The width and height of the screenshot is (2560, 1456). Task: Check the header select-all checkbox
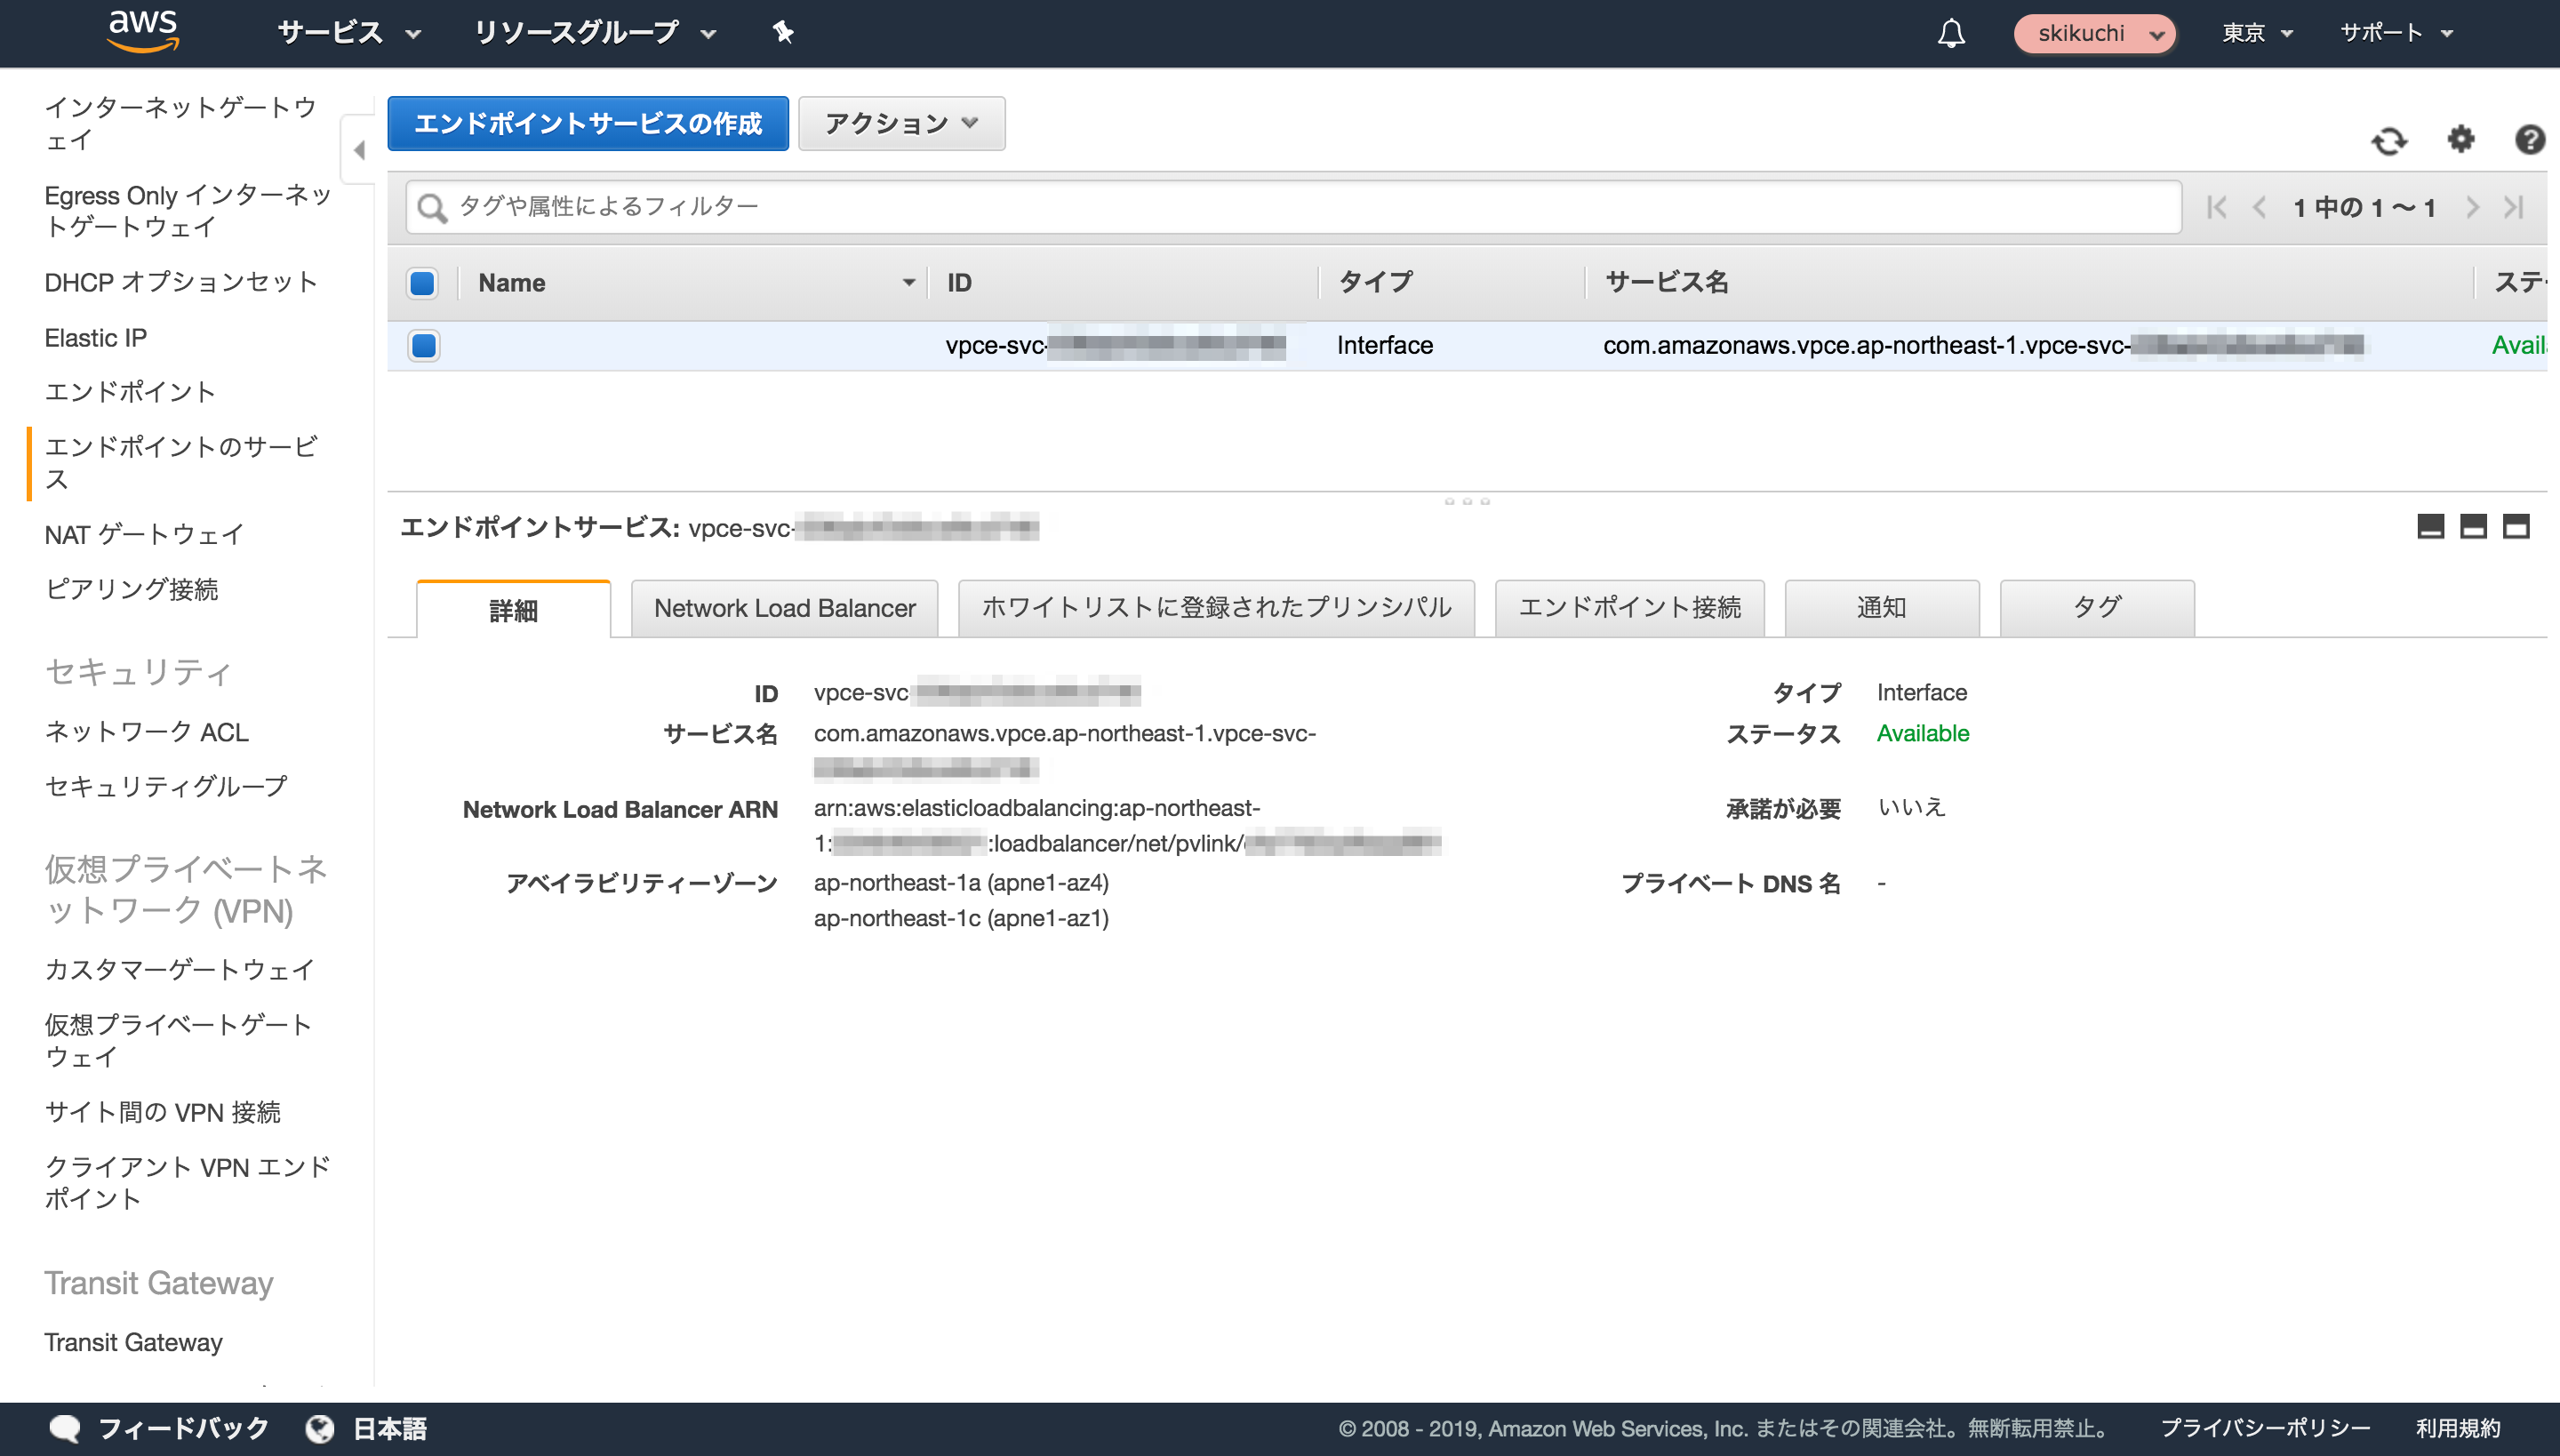422,283
